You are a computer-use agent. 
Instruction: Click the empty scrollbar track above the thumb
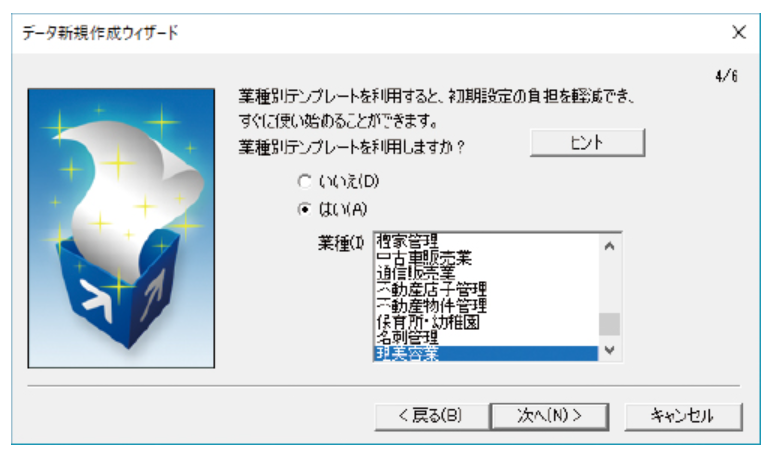coord(610,284)
